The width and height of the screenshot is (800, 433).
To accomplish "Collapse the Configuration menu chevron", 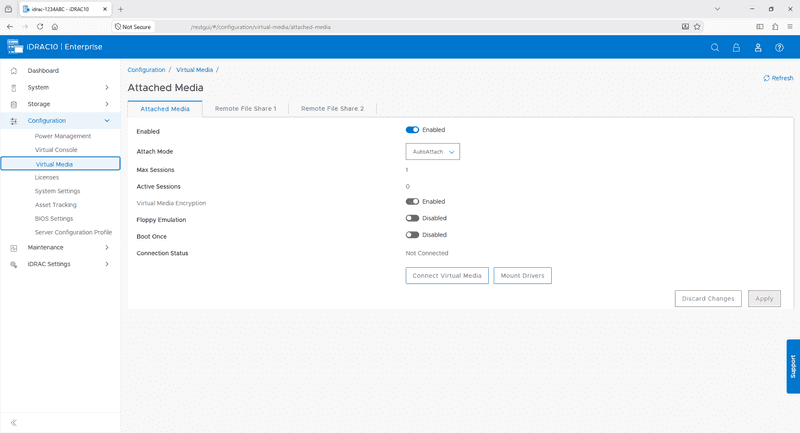I will (107, 121).
